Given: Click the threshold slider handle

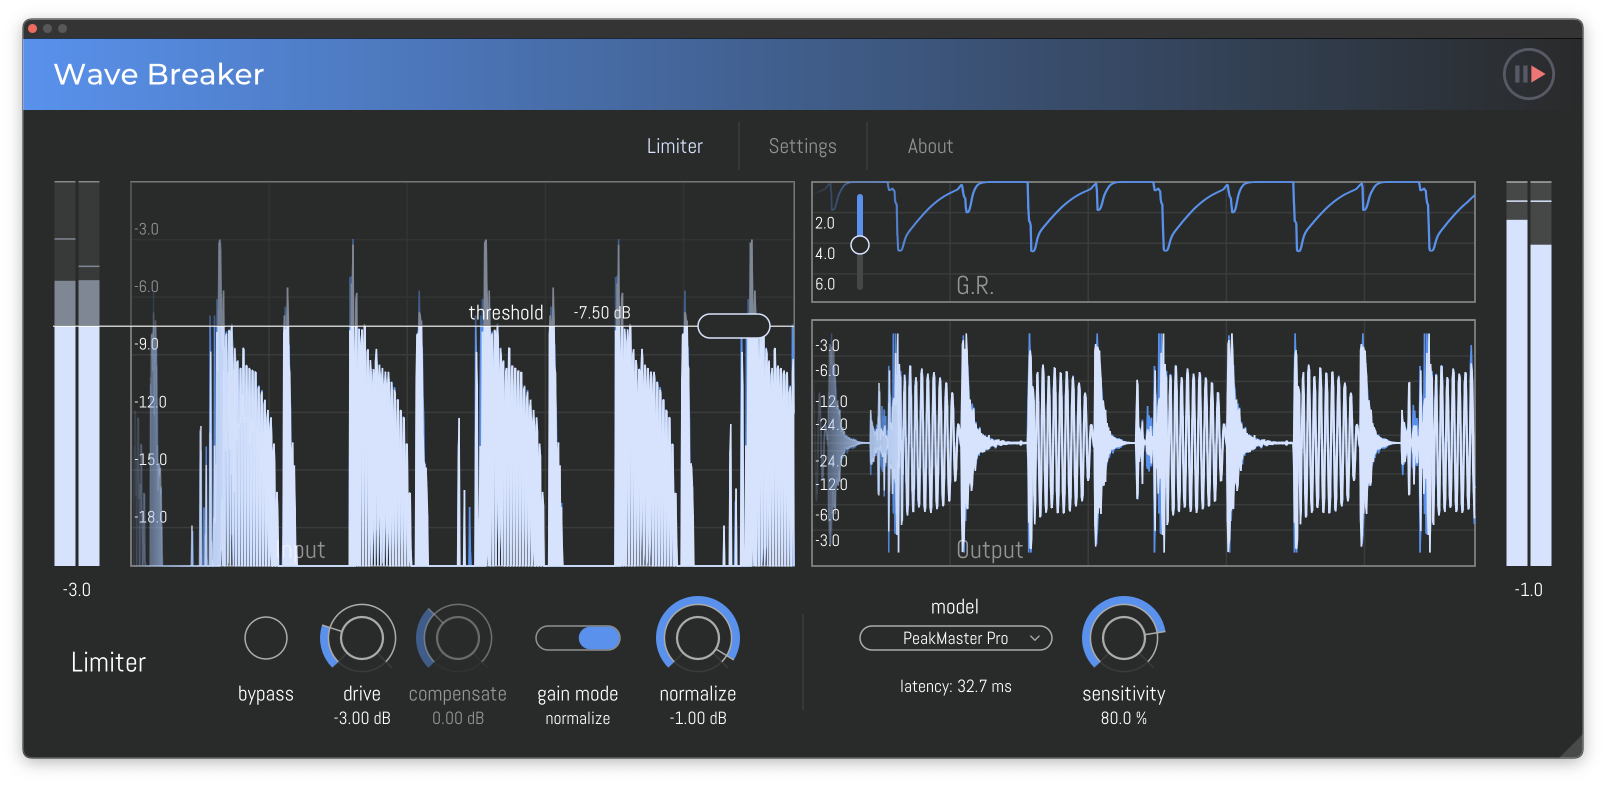Looking at the screenshot, I should point(733,326).
